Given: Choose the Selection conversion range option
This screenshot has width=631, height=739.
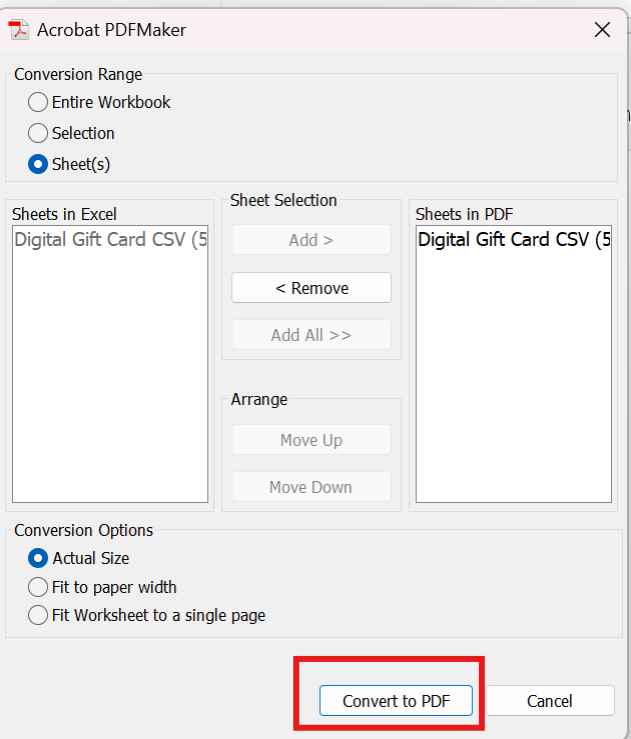Looking at the screenshot, I should click(x=38, y=133).
